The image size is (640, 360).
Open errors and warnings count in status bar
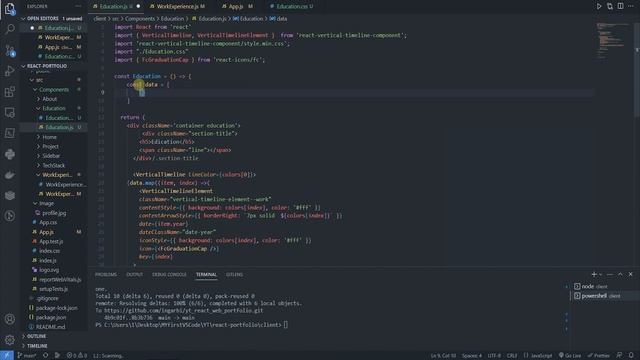click(77, 356)
